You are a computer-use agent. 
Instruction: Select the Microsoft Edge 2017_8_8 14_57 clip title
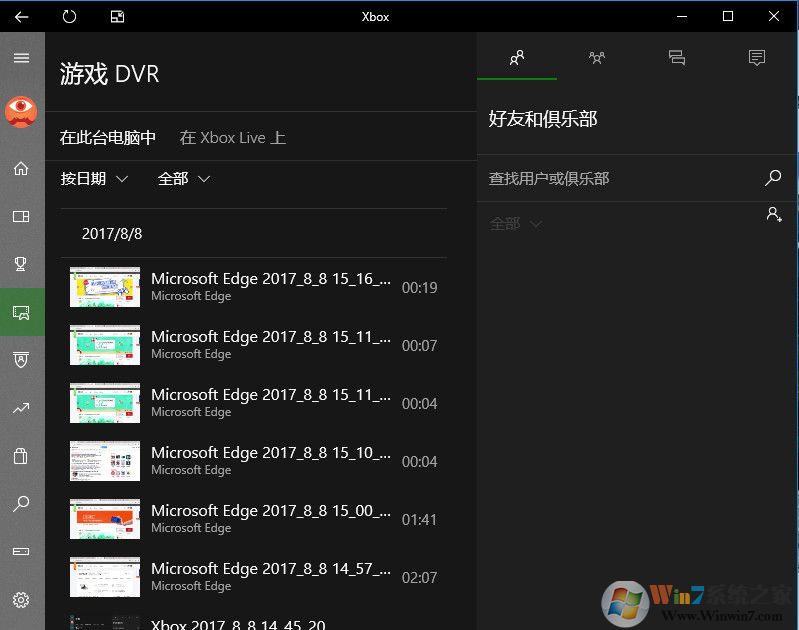(271, 569)
